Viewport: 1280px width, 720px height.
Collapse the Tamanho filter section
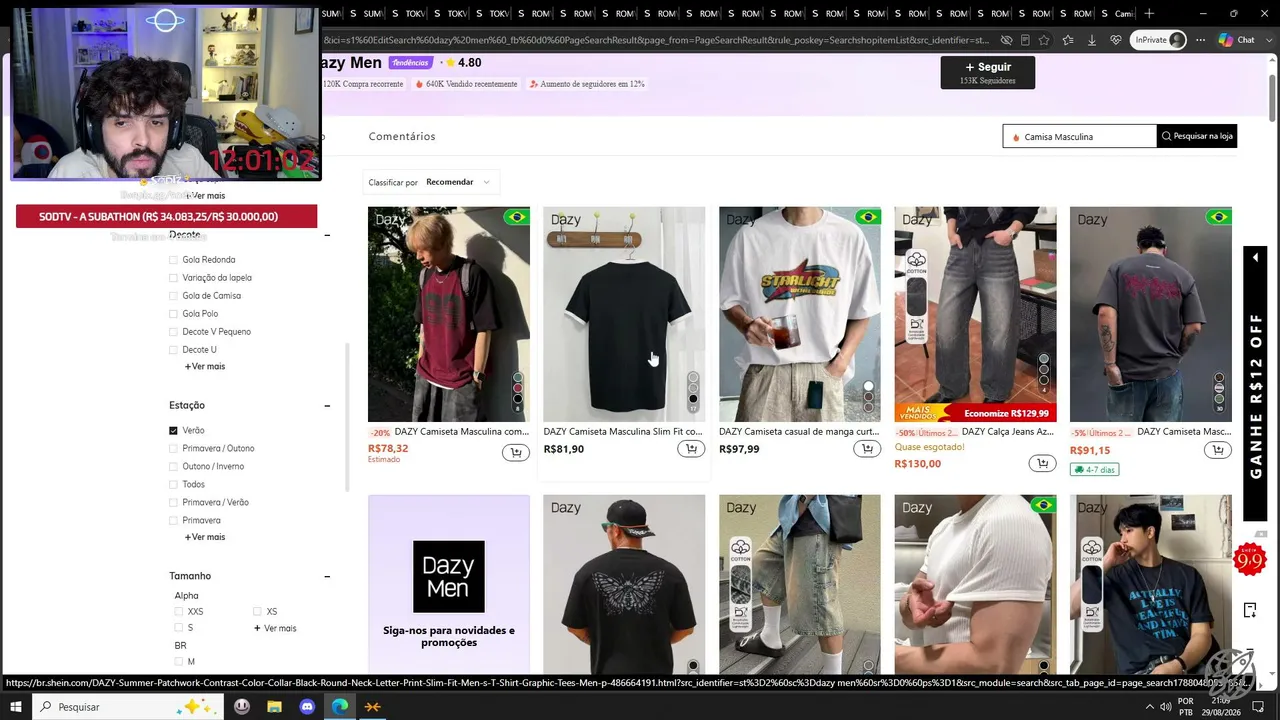click(327, 576)
